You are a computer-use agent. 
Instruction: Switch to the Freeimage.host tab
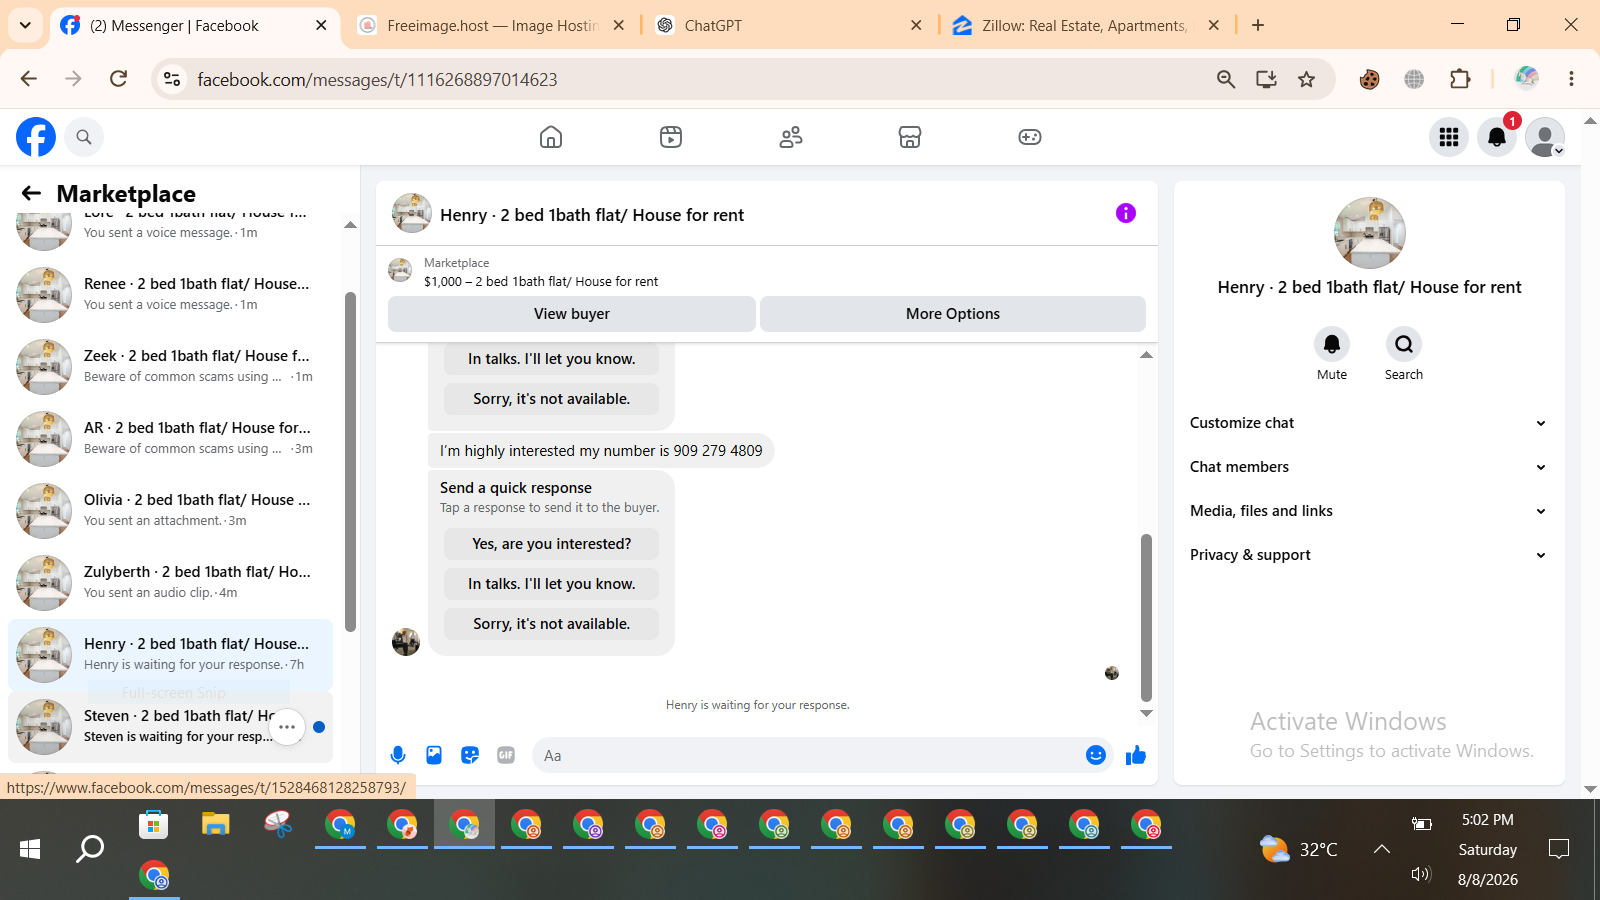point(490,26)
